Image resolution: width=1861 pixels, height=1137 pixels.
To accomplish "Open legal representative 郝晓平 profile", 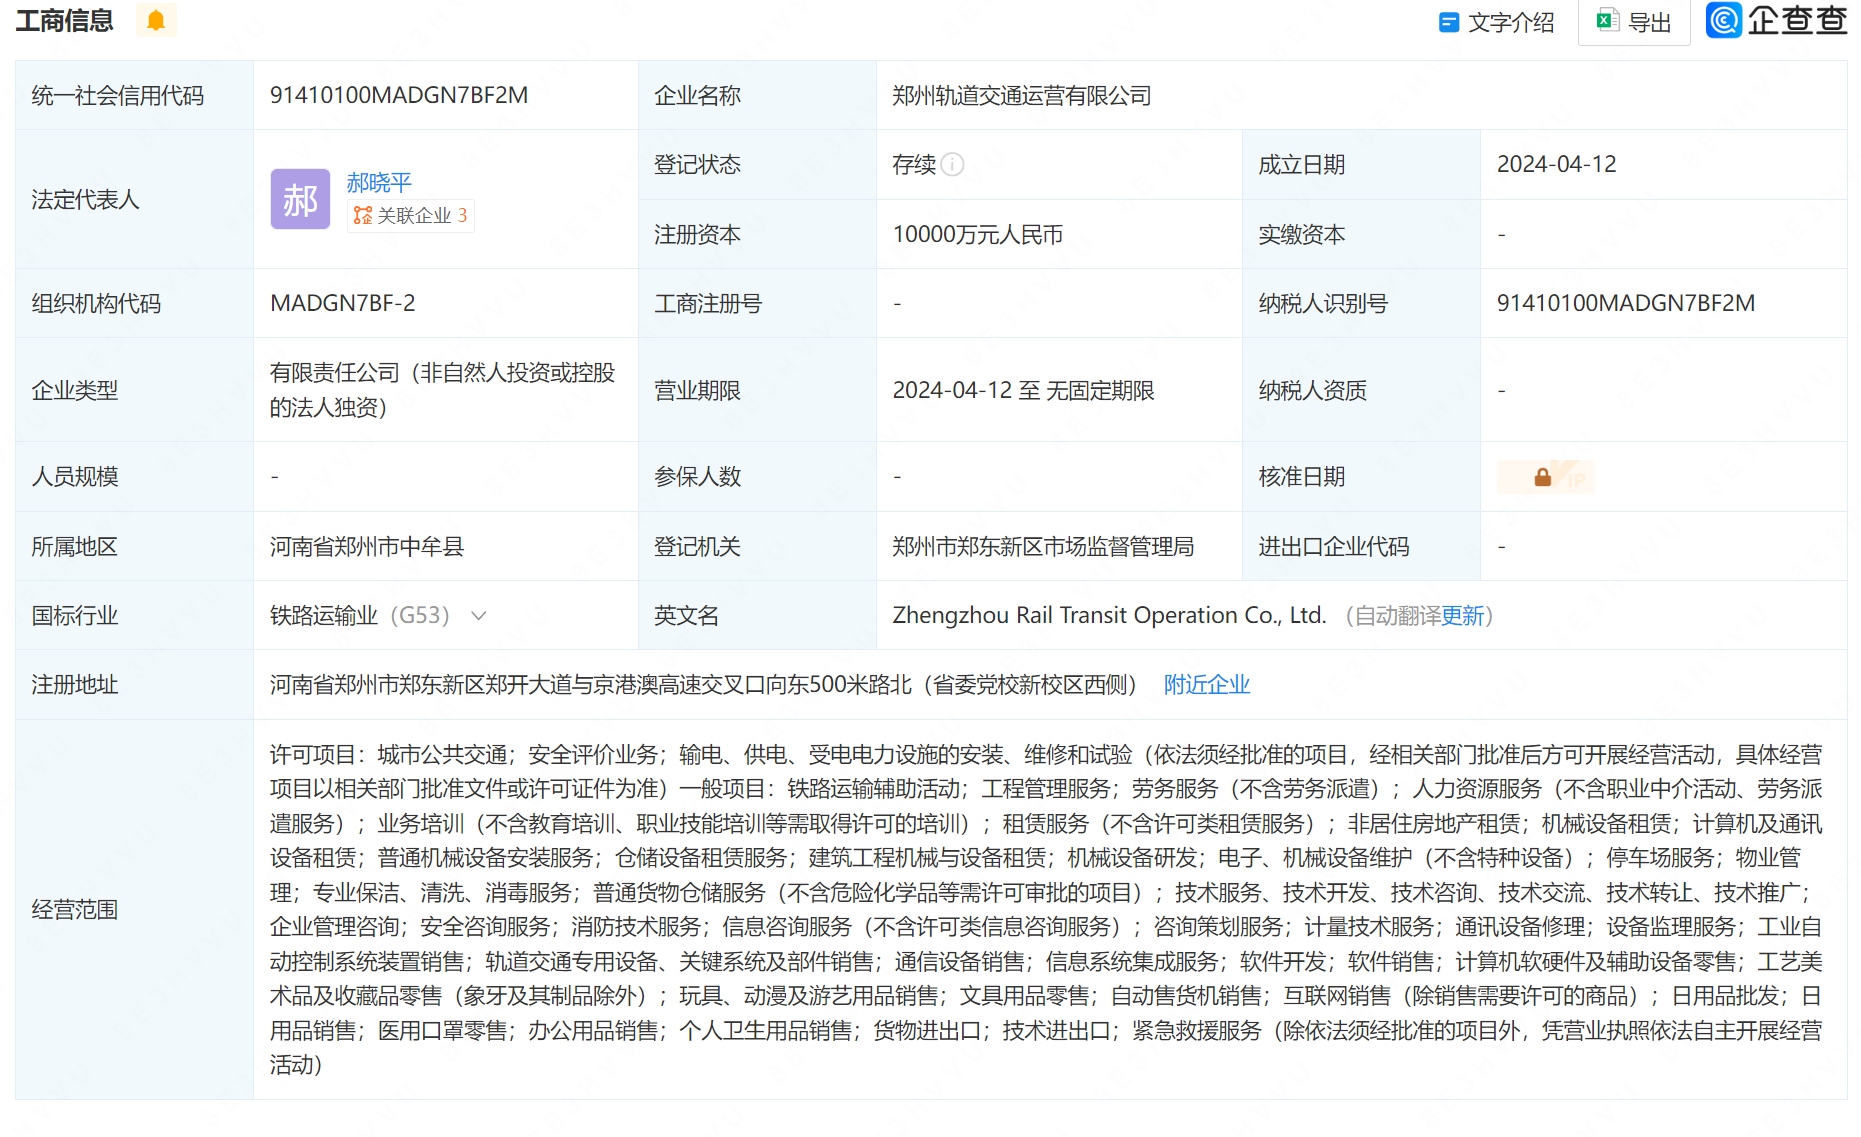I will pos(377,181).
